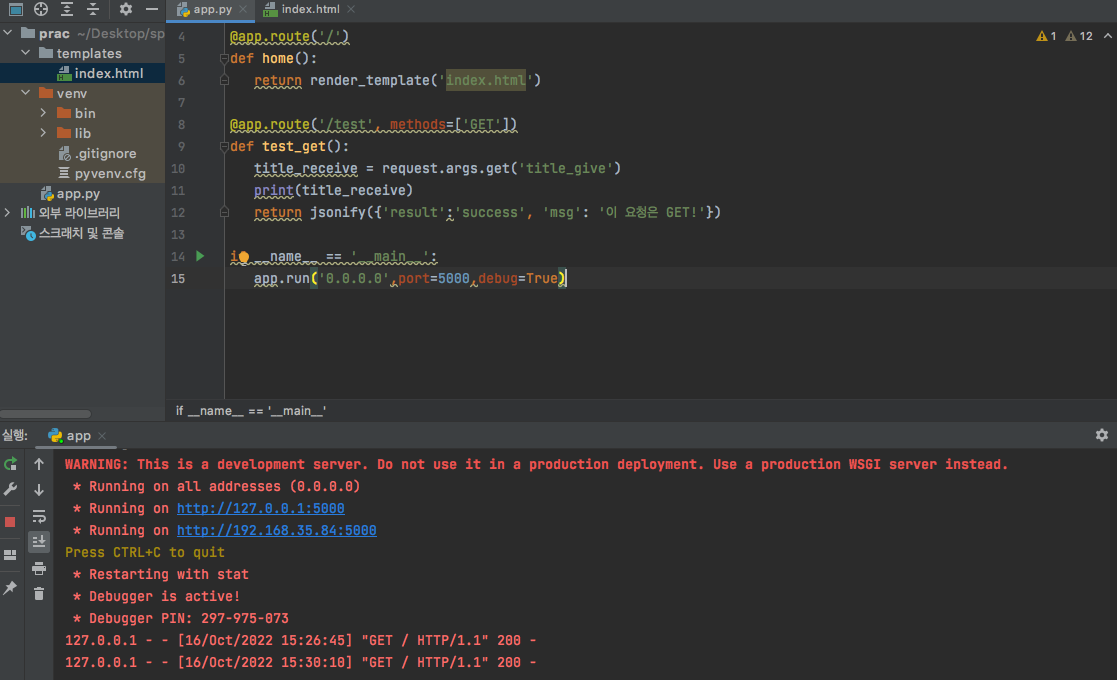Fold the test_get function at line 9
This screenshot has height=680, width=1117.
(x=224, y=147)
